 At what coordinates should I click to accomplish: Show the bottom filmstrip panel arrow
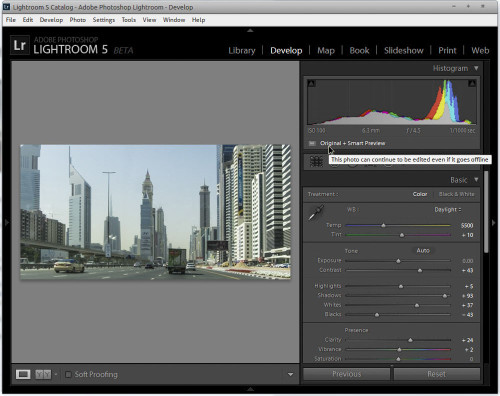[250, 389]
